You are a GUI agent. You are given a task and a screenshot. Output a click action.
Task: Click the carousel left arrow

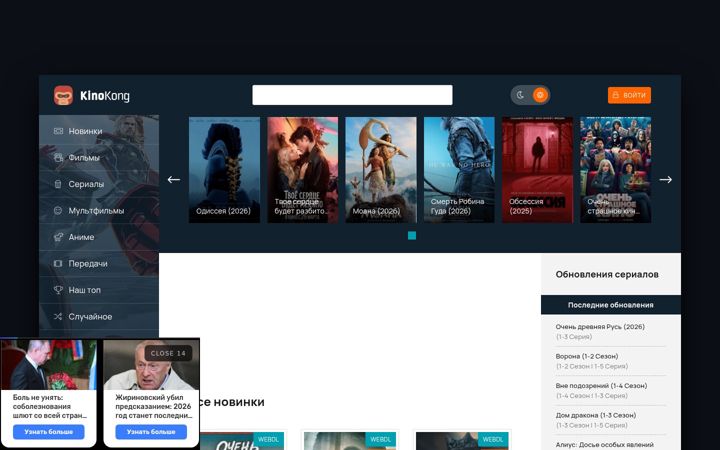coord(174,180)
